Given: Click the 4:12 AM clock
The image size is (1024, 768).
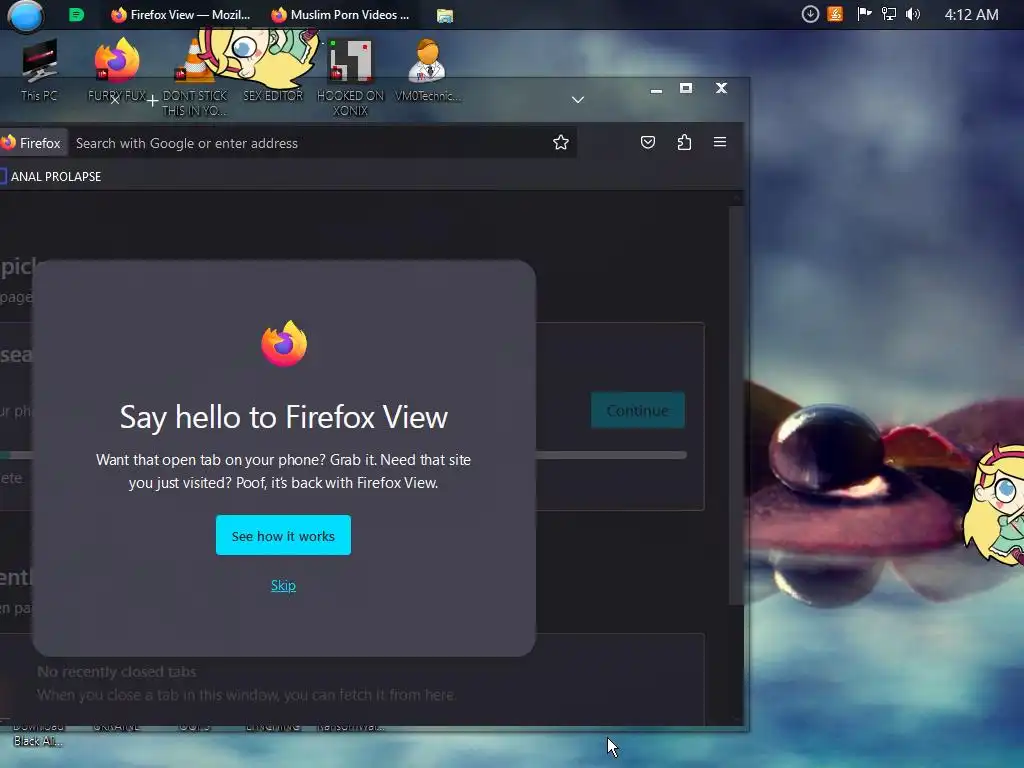Looking at the screenshot, I should coord(971,14).
